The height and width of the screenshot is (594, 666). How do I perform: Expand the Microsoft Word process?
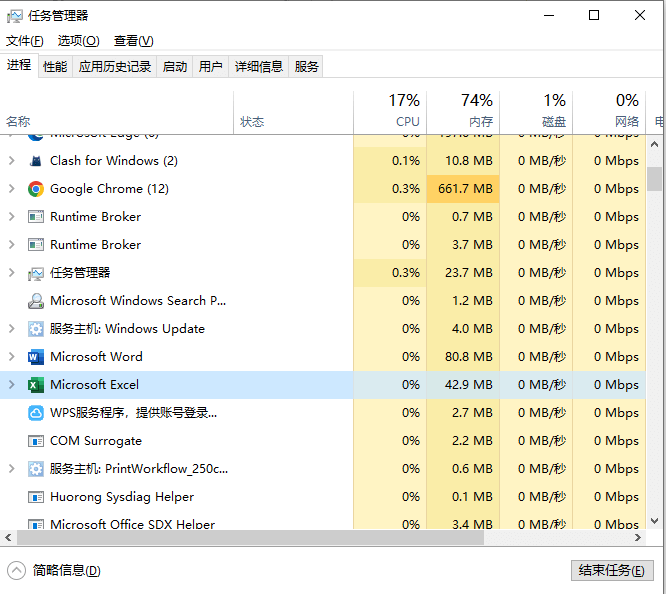[11, 356]
